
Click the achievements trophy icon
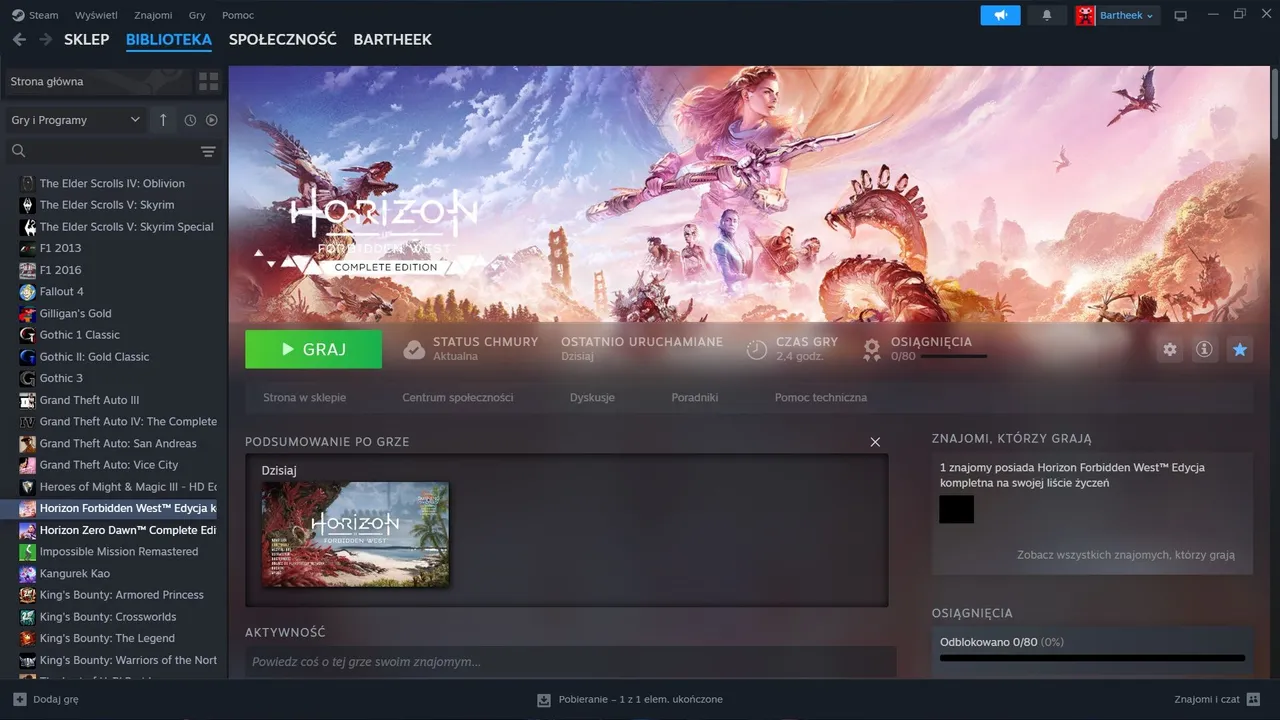click(872, 350)
